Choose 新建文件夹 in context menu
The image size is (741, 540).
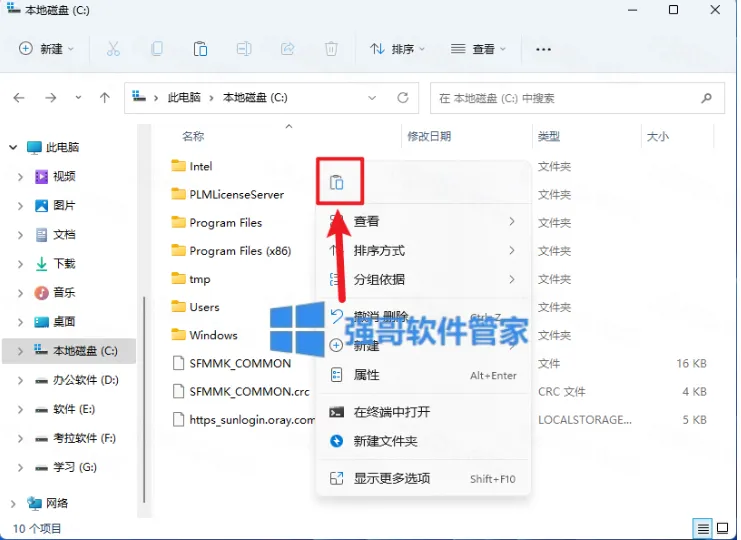(423, 441)
